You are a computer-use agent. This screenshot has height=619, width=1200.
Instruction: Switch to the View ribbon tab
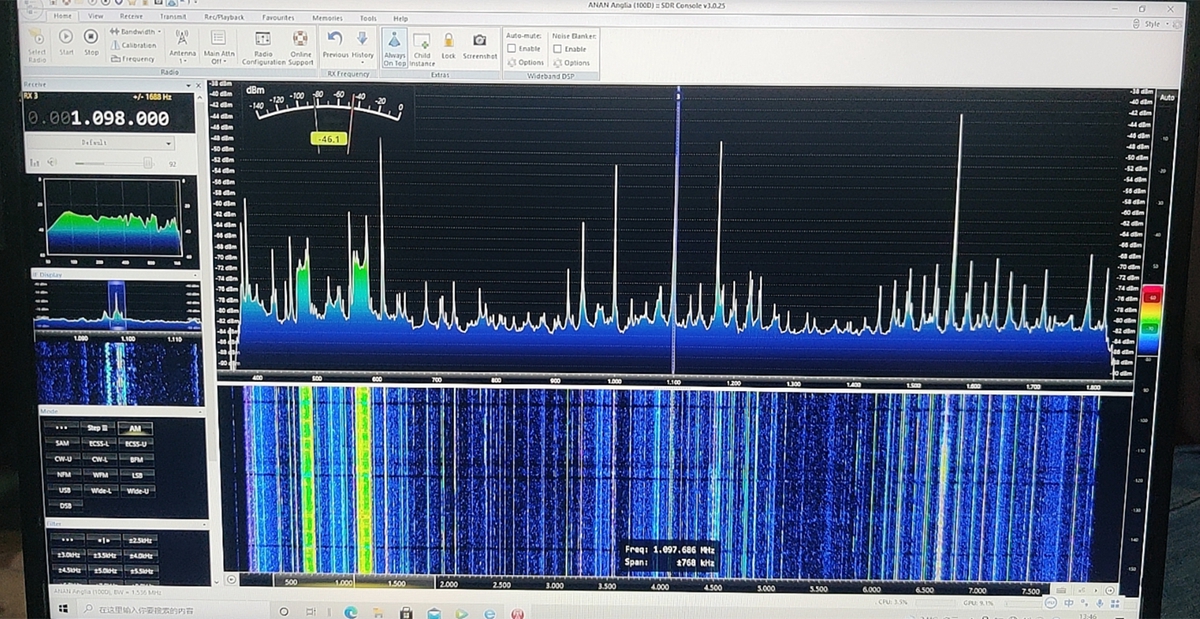[96, 17]
